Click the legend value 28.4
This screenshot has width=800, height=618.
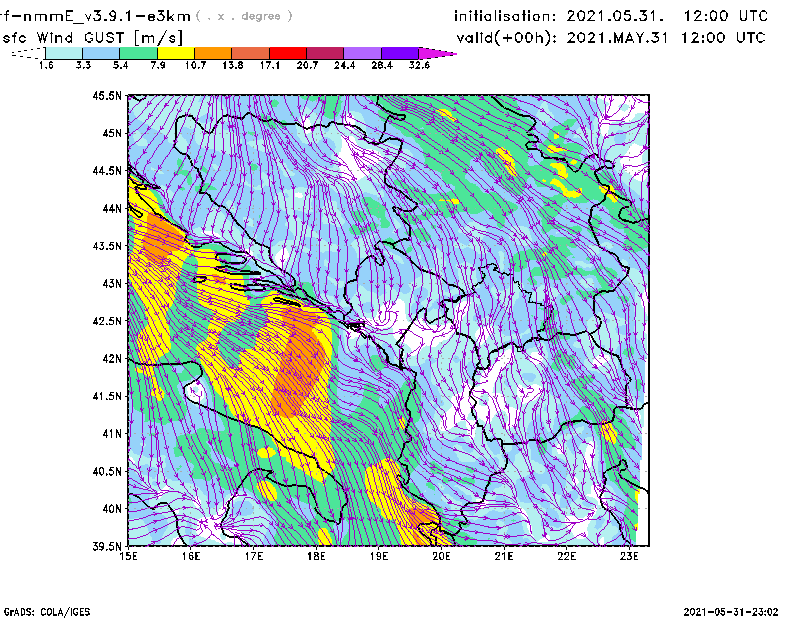coord(382,65)
